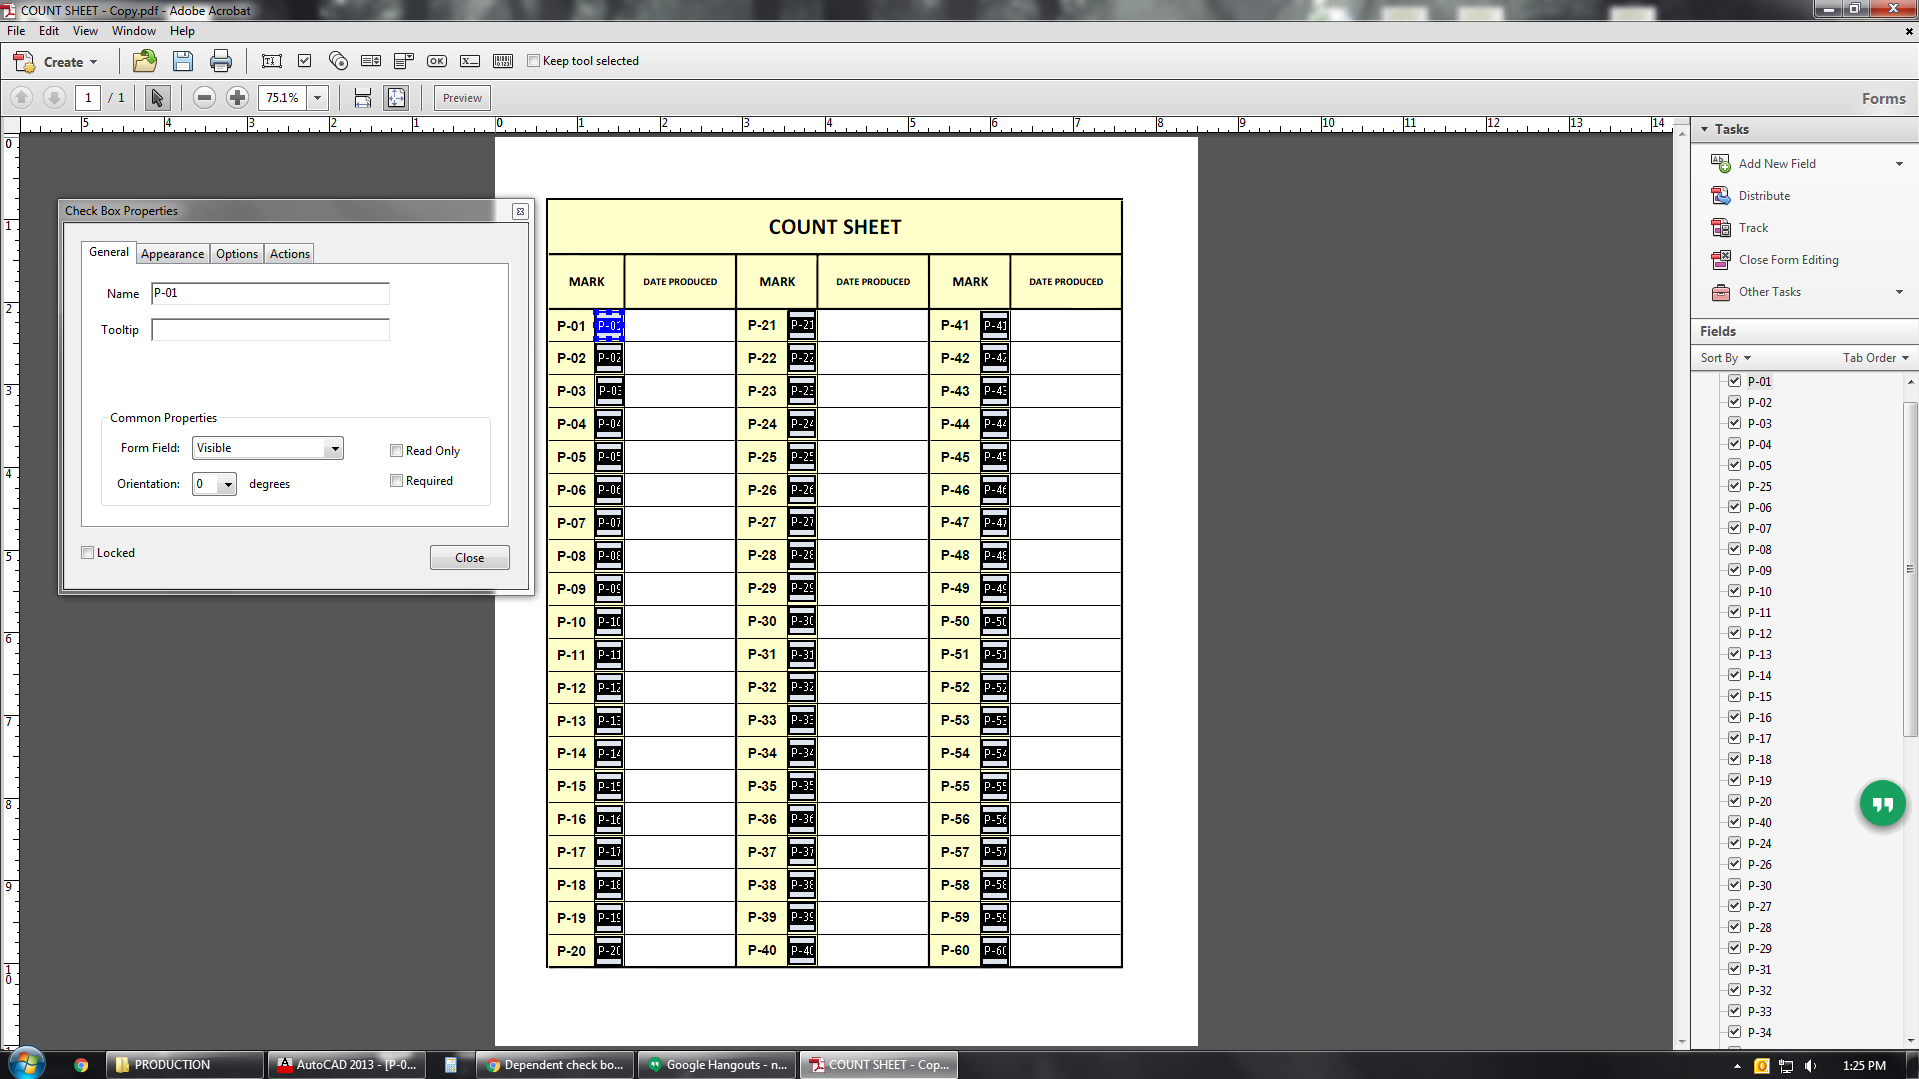Viewport: 1919px width, 1079px height.
Task: Select P-25 in the Fields list
Action: [1759, 486]
